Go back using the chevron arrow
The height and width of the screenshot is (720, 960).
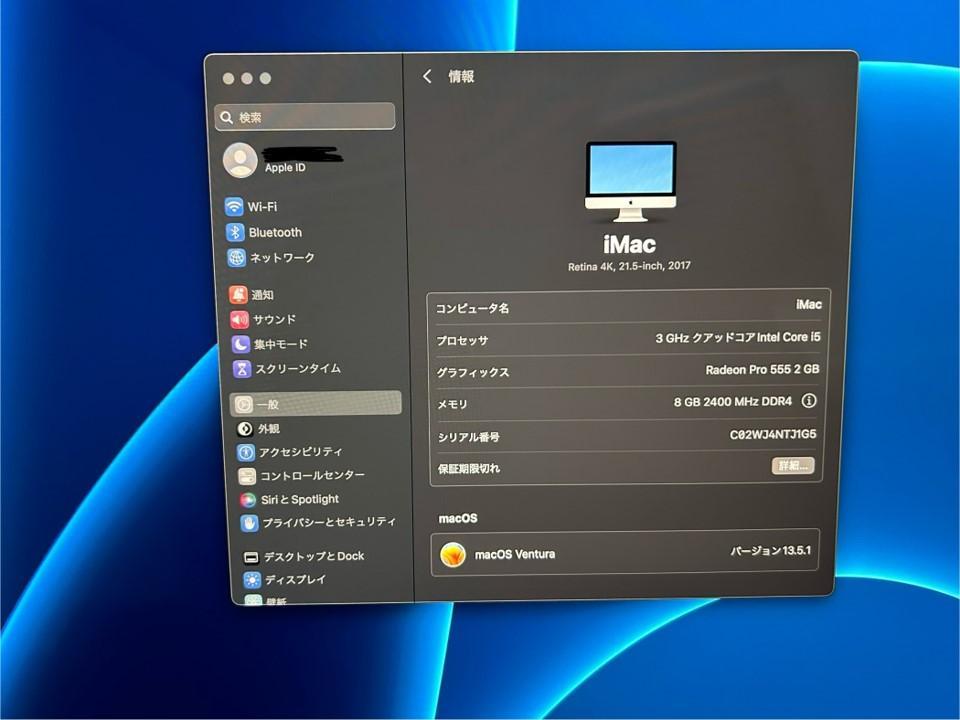(x=427, y=77)
